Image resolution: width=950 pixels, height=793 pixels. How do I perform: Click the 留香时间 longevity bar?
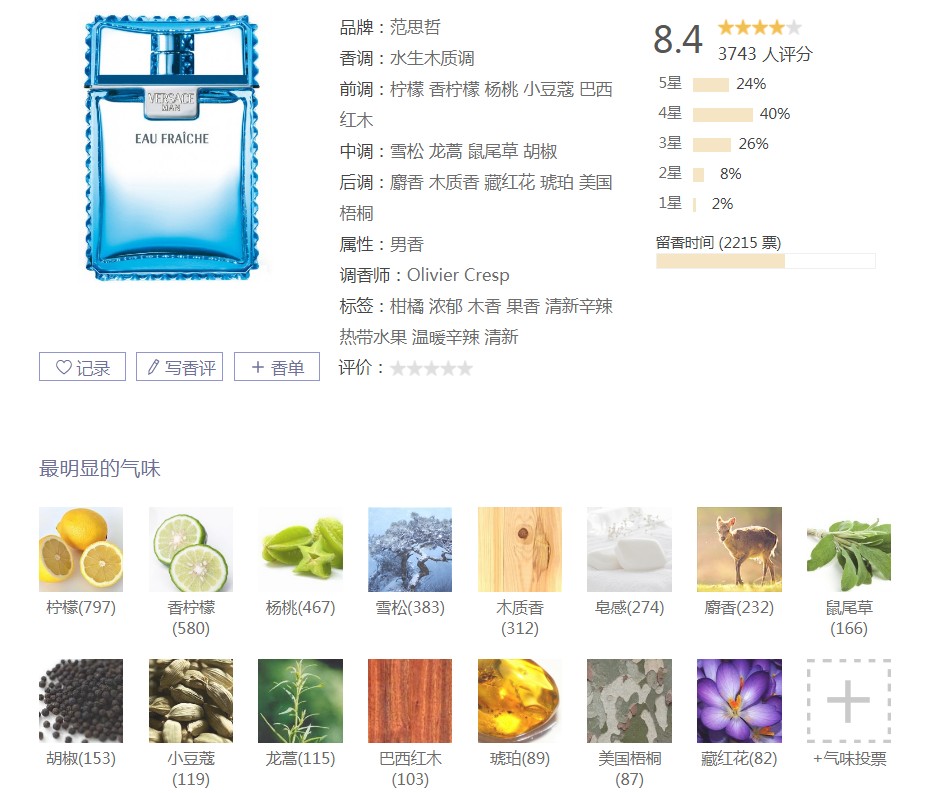click(766, 261)
